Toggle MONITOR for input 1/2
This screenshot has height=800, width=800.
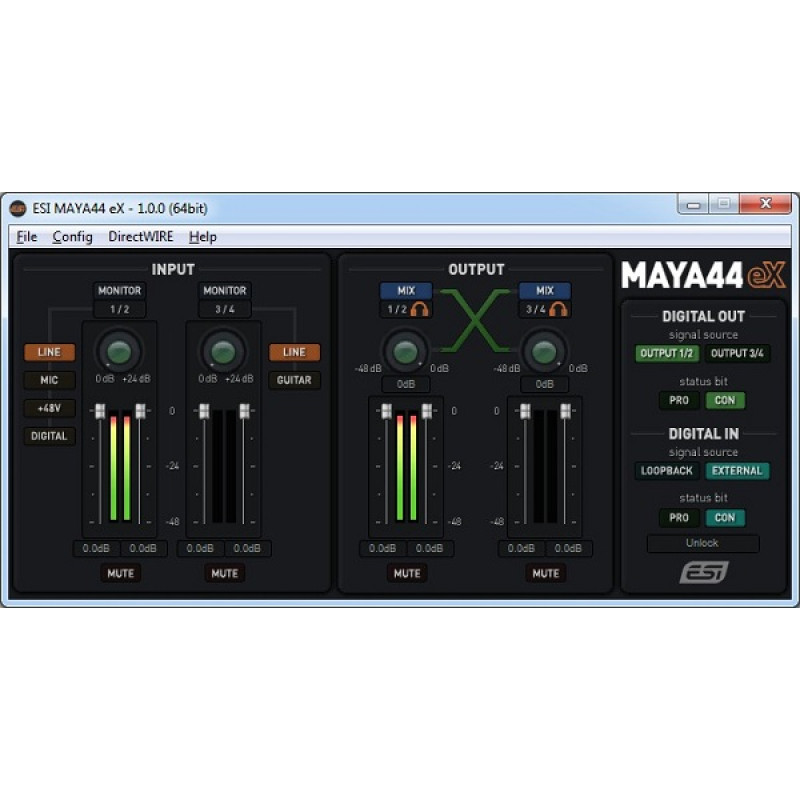119,290
